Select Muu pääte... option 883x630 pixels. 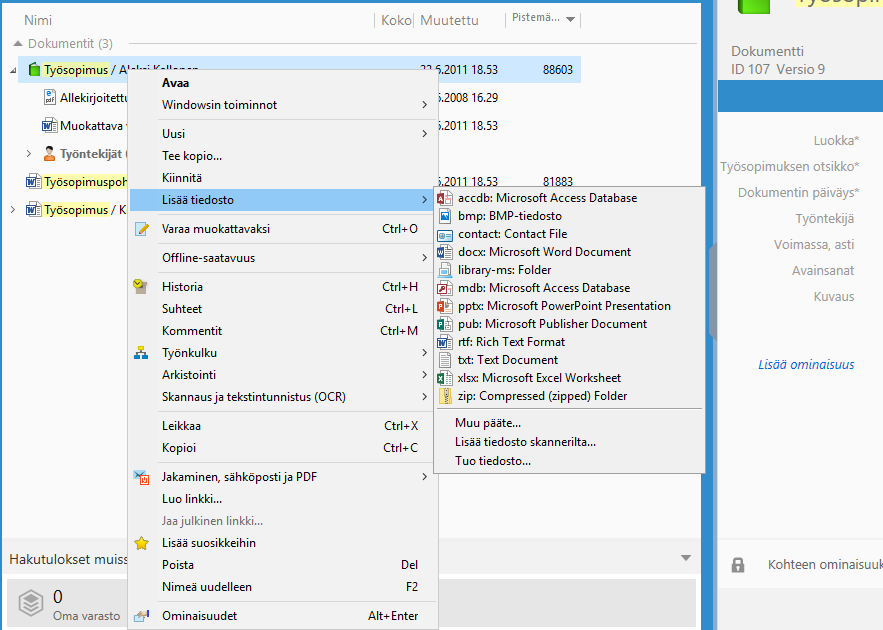[488, 423]
